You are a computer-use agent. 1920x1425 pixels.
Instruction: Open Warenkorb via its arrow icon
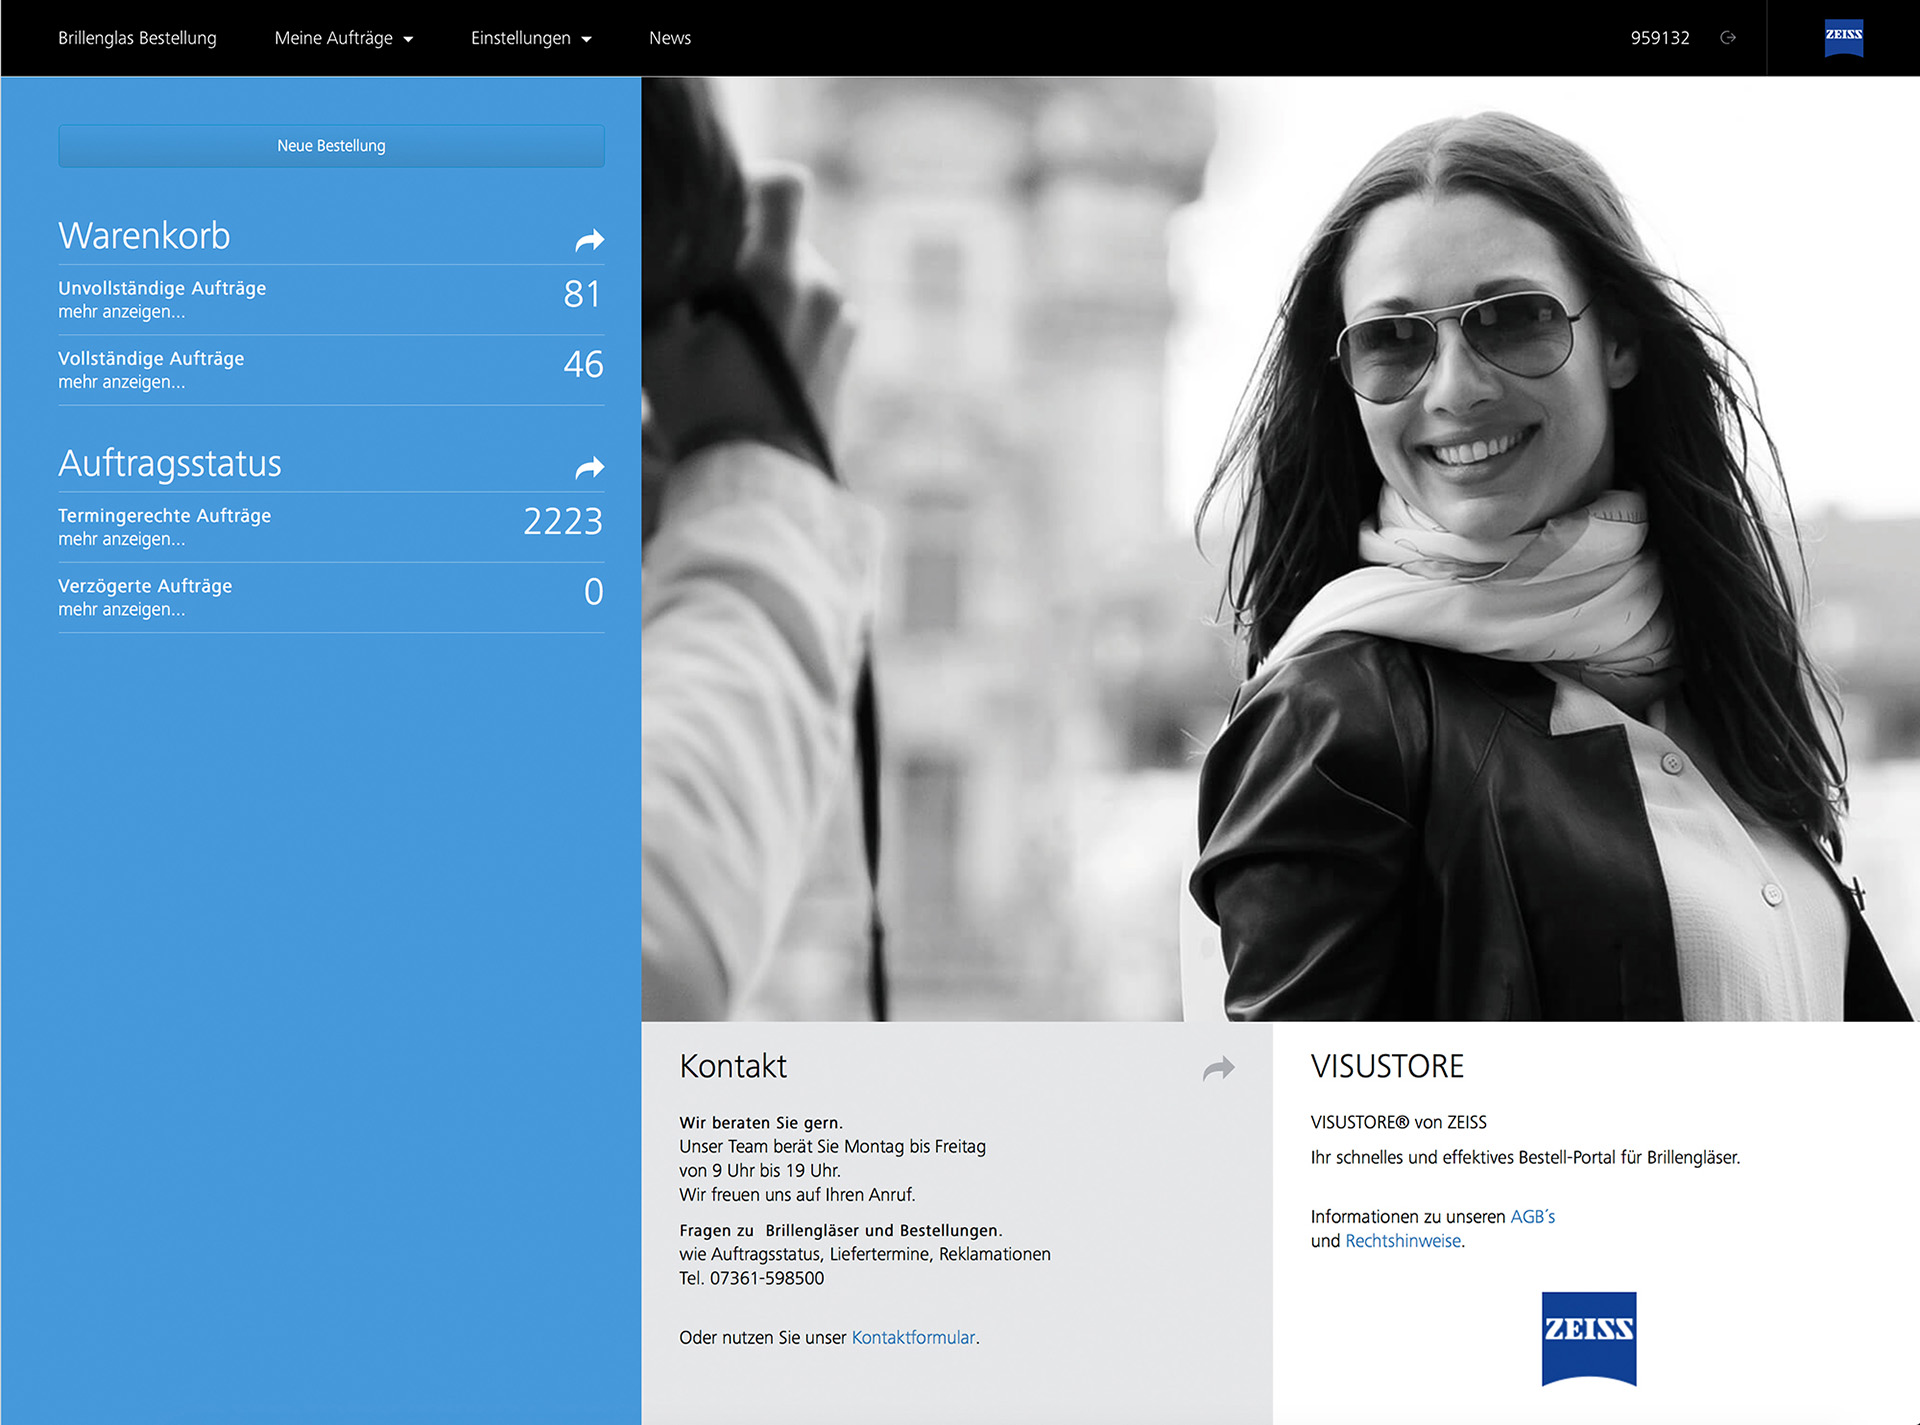click(590, 240)
